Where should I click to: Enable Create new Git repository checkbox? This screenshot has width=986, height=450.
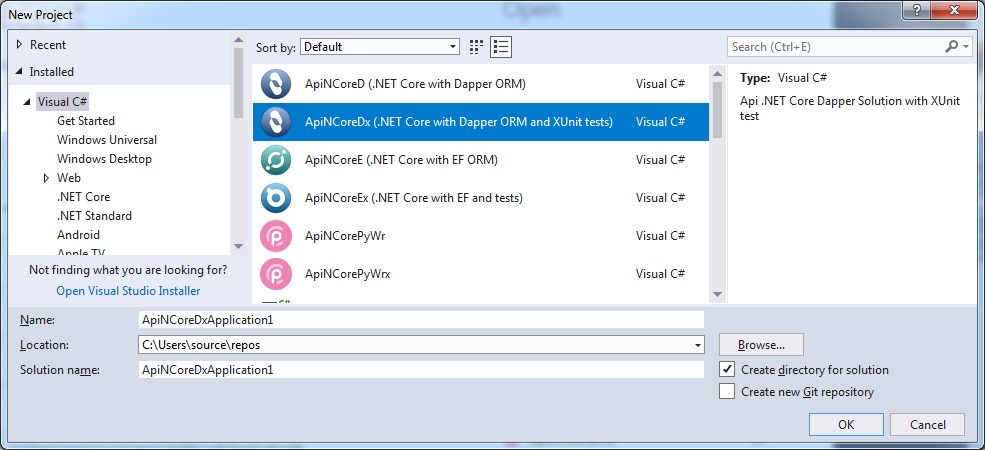[x=727, y=391]
